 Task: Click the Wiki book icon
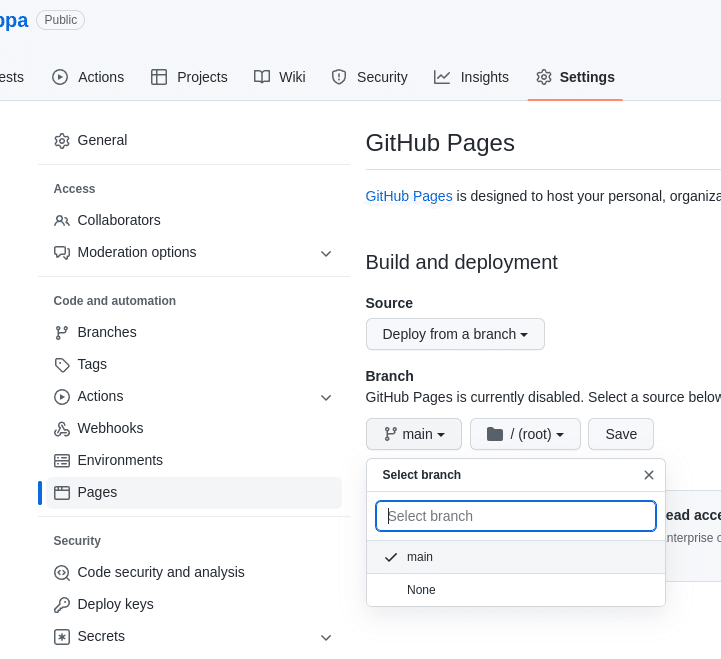[262, 77]
